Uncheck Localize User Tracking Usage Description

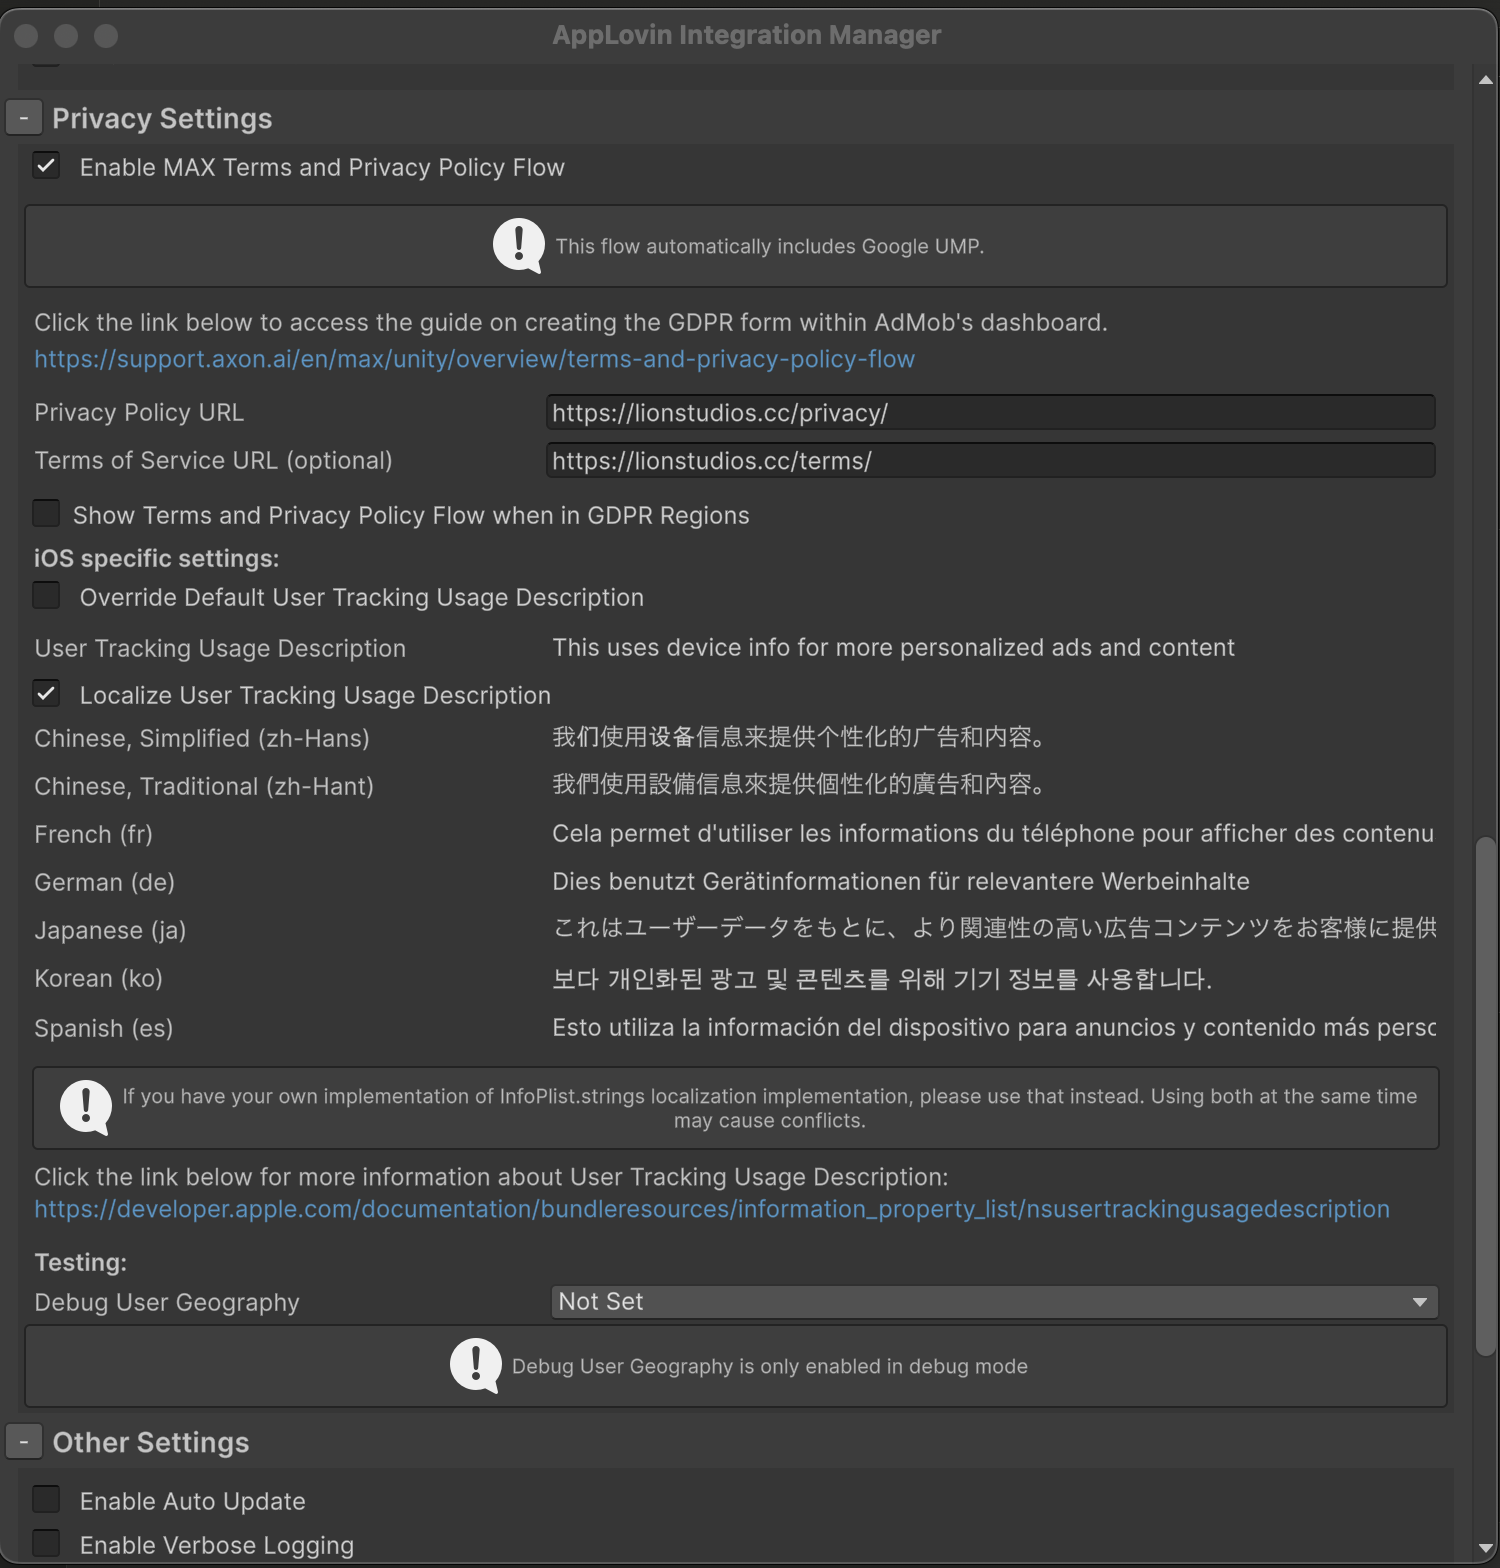47,694
